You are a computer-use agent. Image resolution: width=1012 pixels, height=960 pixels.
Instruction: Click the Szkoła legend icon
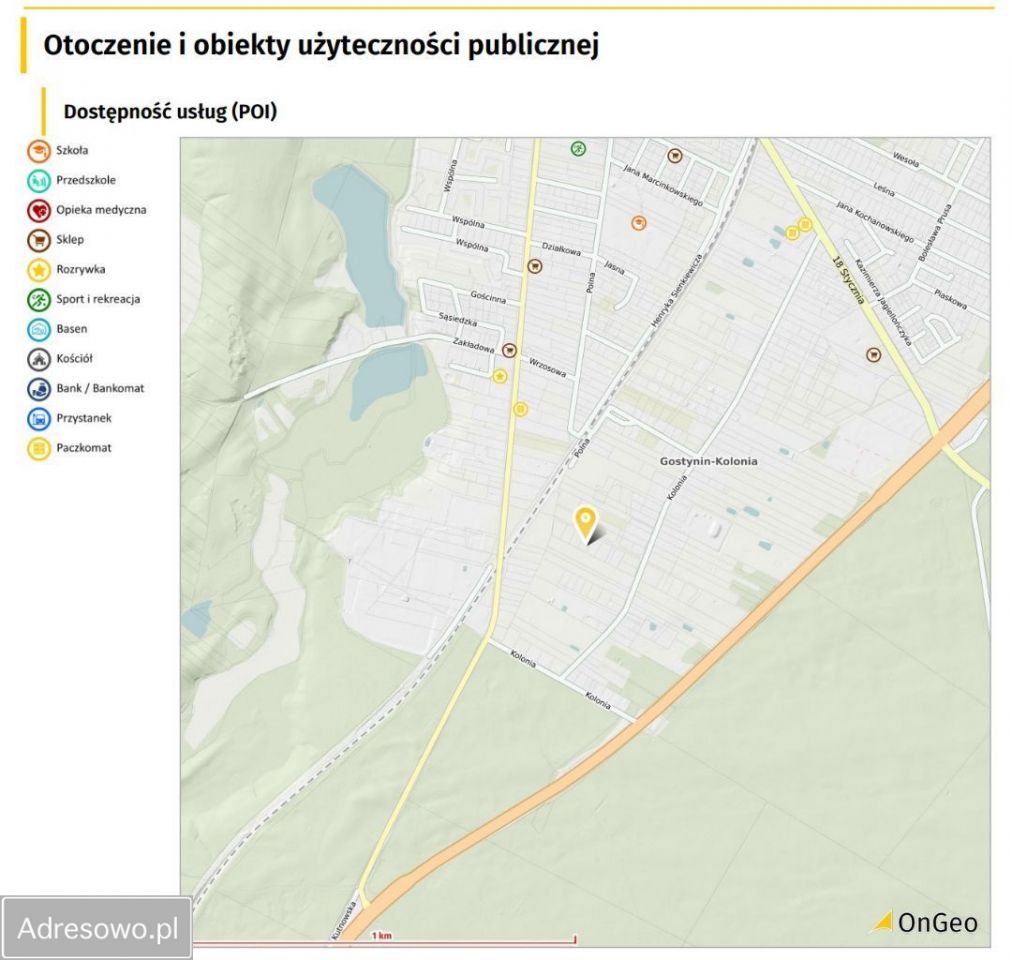(x=38, y=150)
